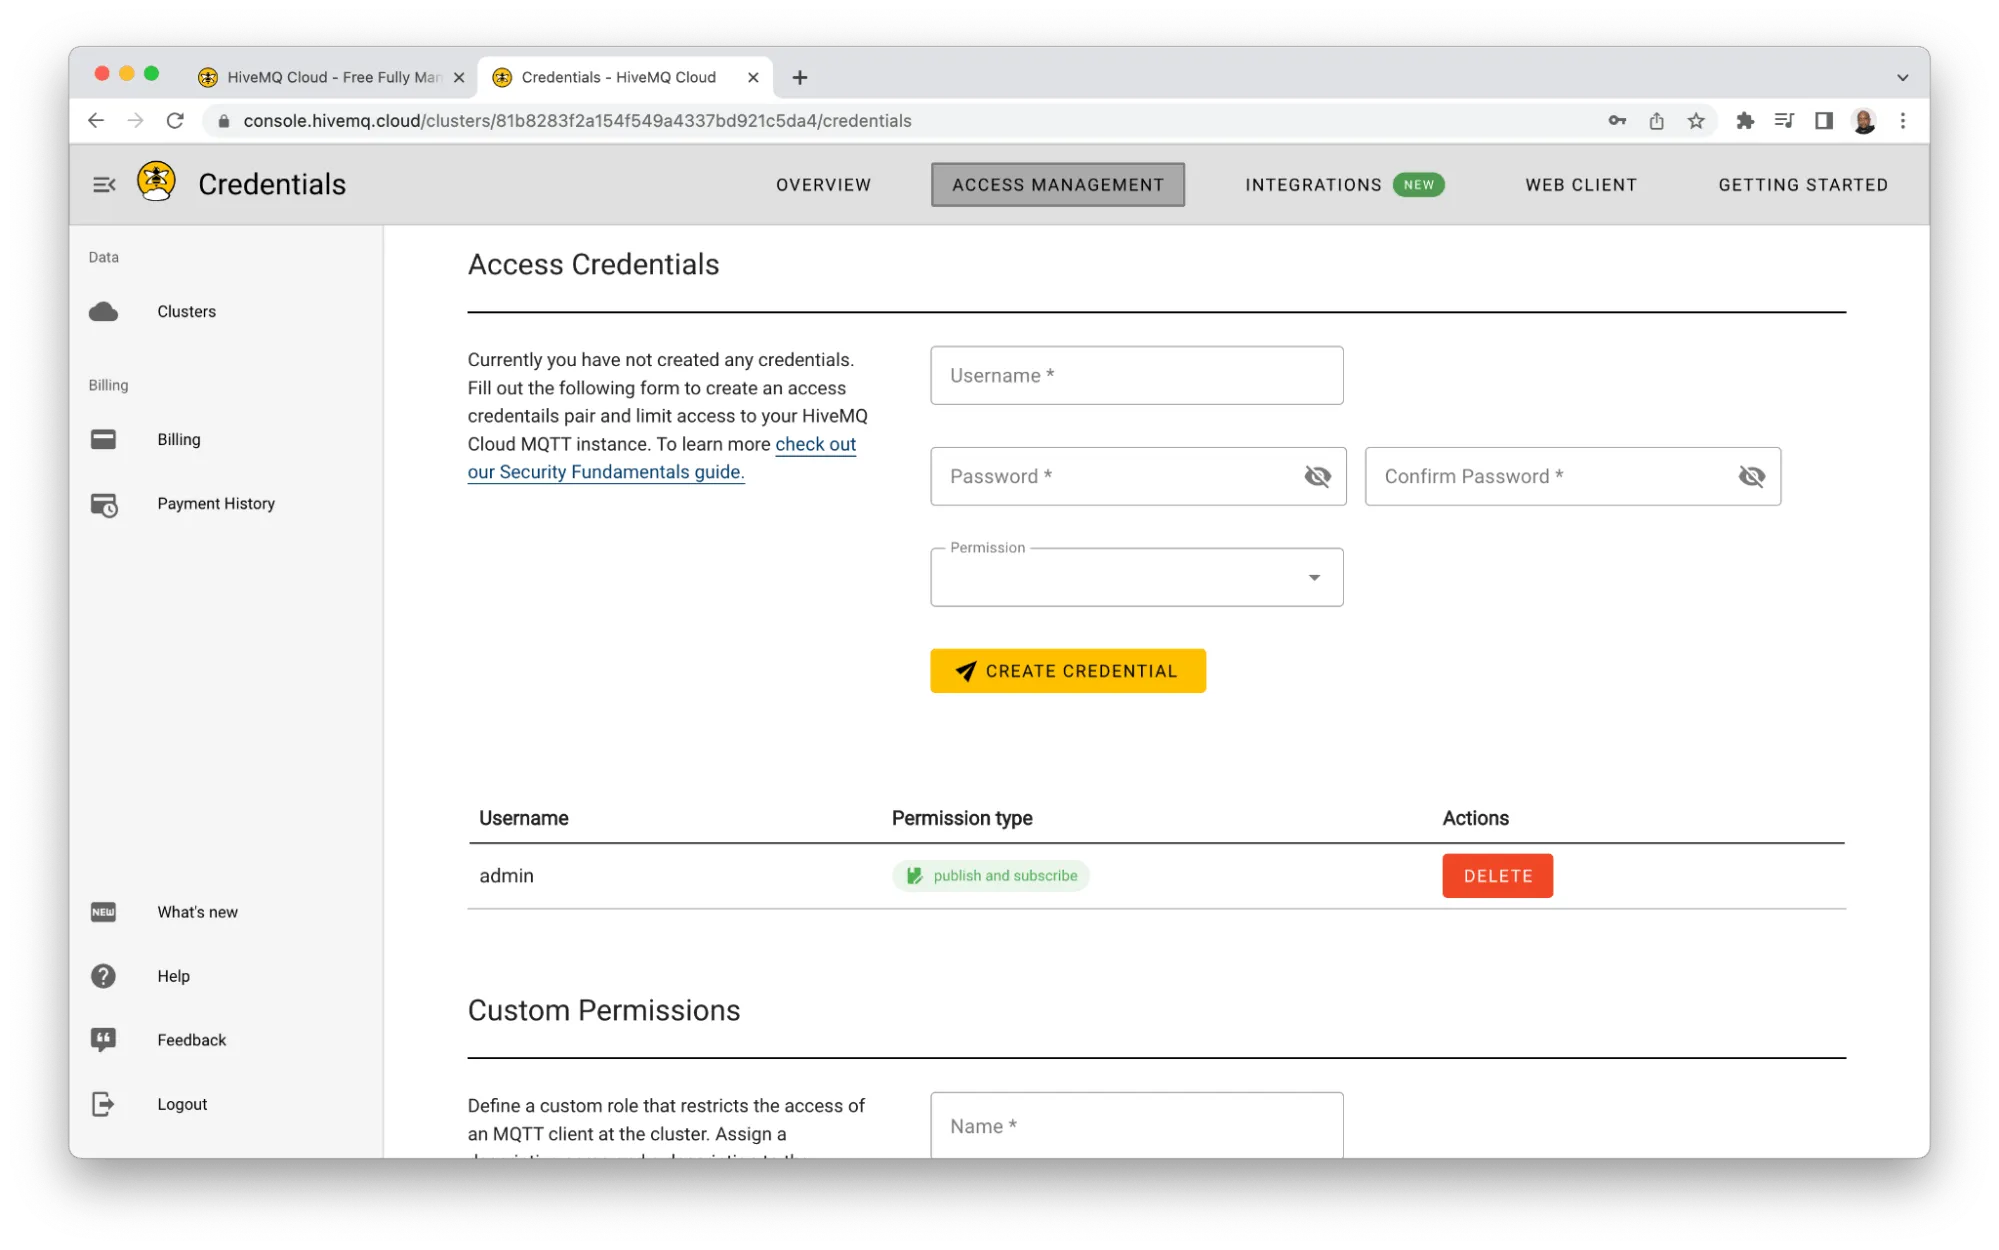This screenshot has height=1250, width=1999.
Task: Switch to the Overview tab
Action: (x=822, y=184)
